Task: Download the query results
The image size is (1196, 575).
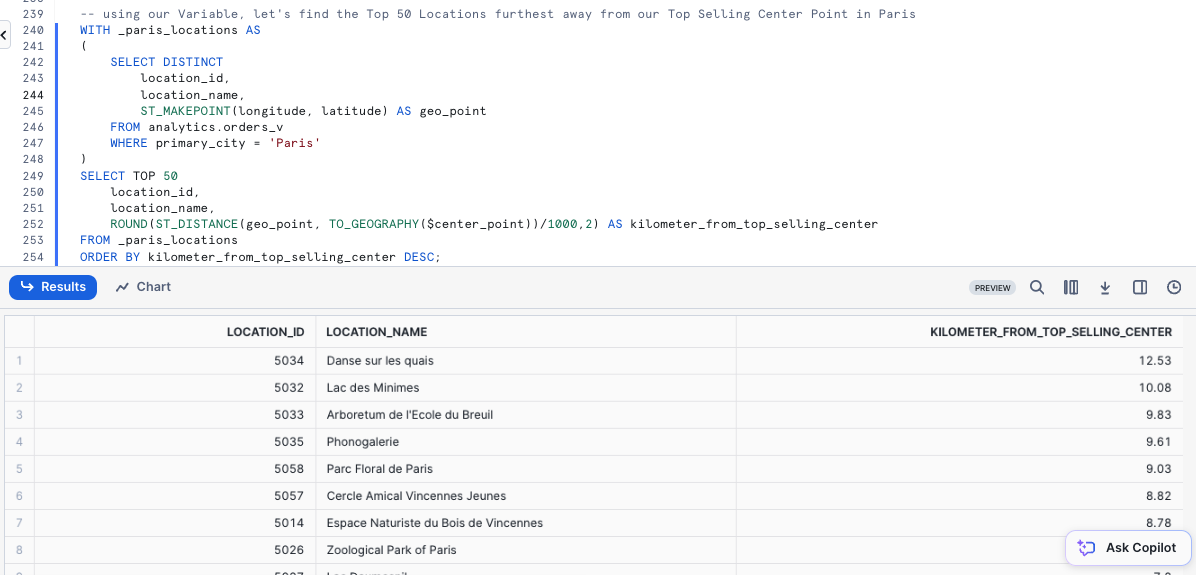Action: [1105, 288]
